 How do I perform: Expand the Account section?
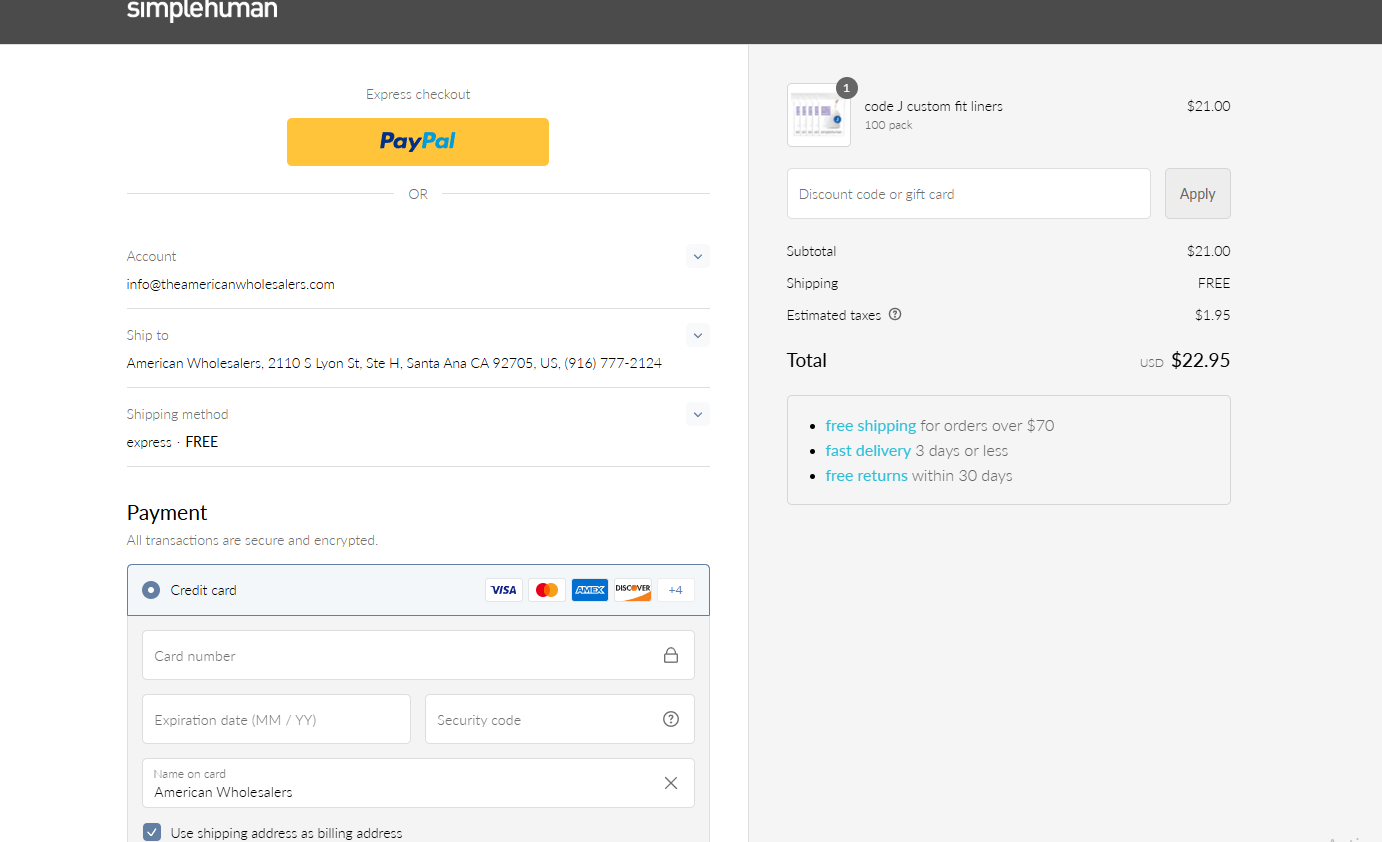(x=698, y=256)
